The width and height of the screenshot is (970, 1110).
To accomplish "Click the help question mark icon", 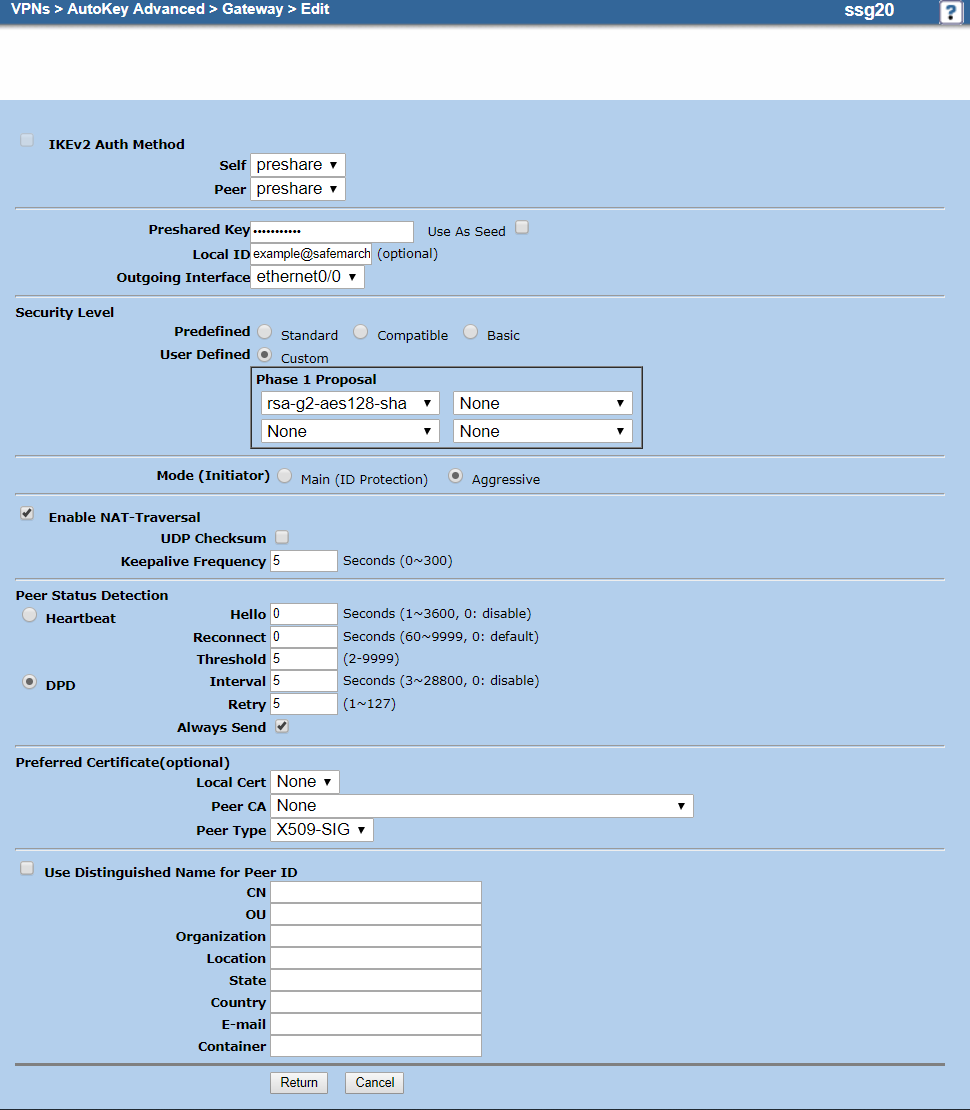I will [950, 12].
